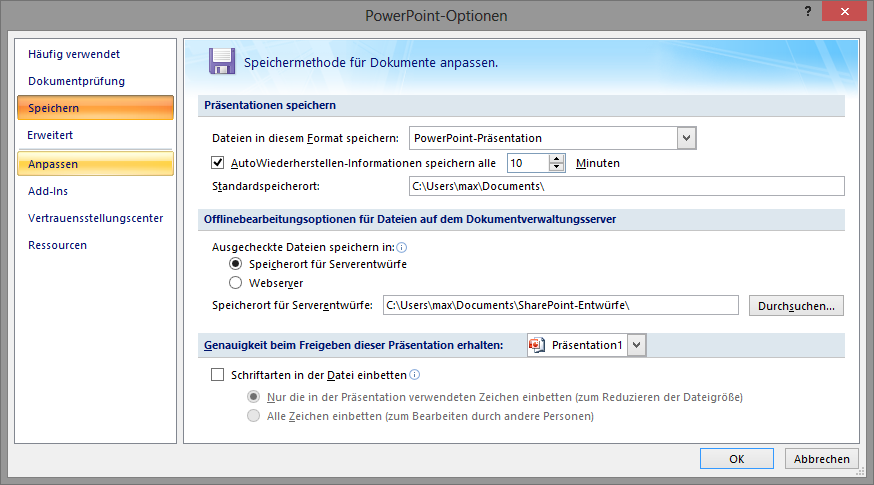Expand the Präsentation1 dropdown arrow
874x485 pixels.
pyautogui.click(x=637, y=345)
